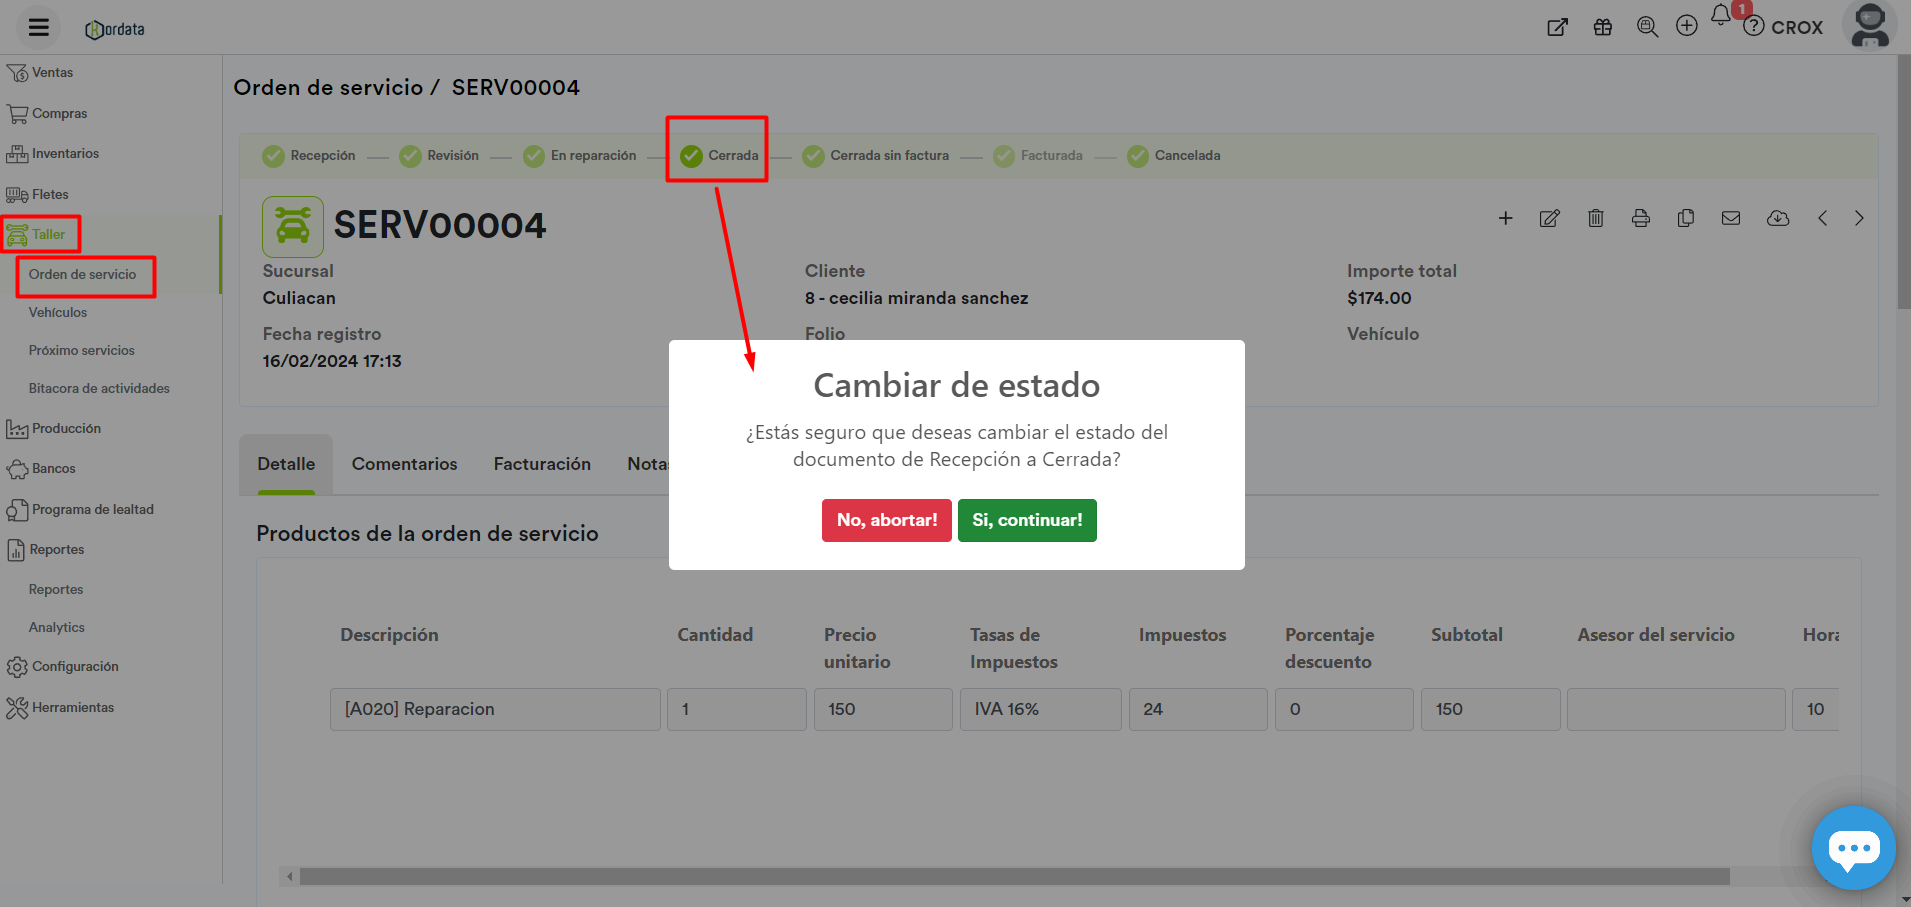Click the horizontal scrollbar under products table

pyautogui.click(x=1014, y=877)
